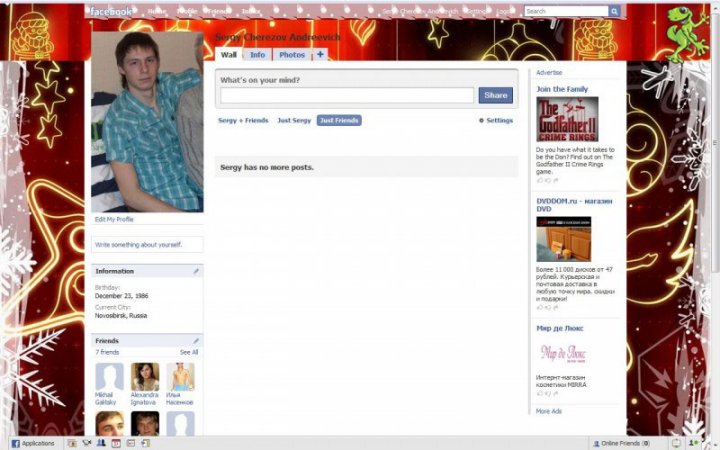The height and width of the screenshot is (450, 720).
Task: Open the notes app icon in bottom bar
Action: (131, 443)
